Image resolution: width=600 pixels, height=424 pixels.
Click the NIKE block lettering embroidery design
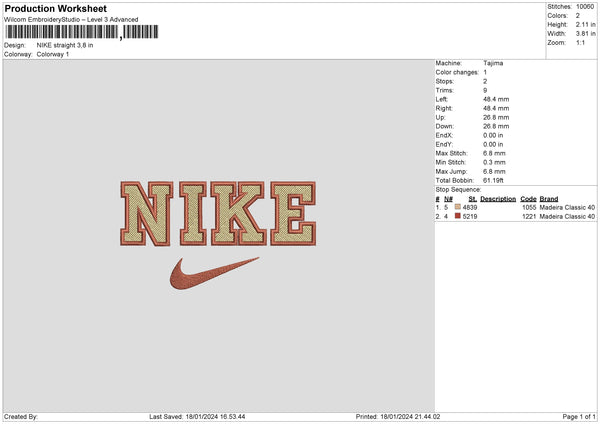(x=218, y=214)
